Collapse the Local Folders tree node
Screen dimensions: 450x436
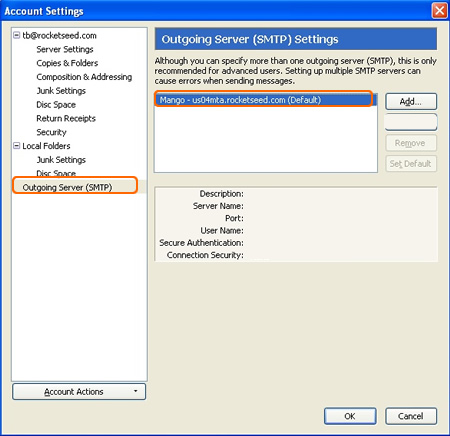(16, 146)
